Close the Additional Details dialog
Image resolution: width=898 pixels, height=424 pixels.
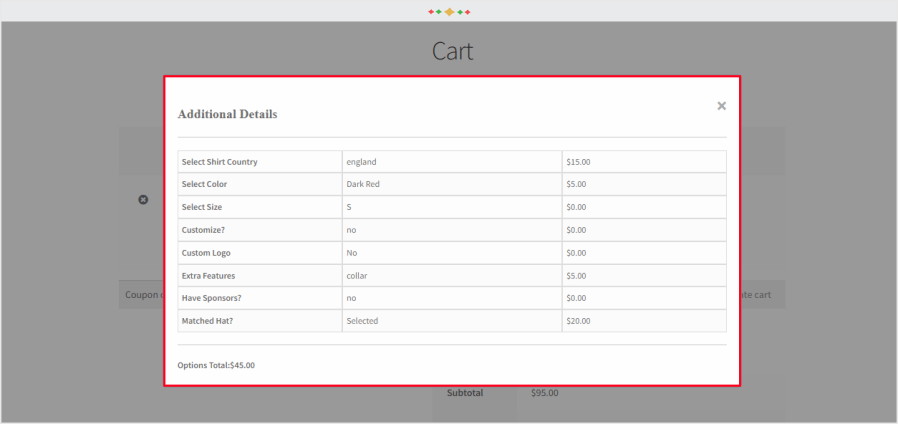click(722, 105)
